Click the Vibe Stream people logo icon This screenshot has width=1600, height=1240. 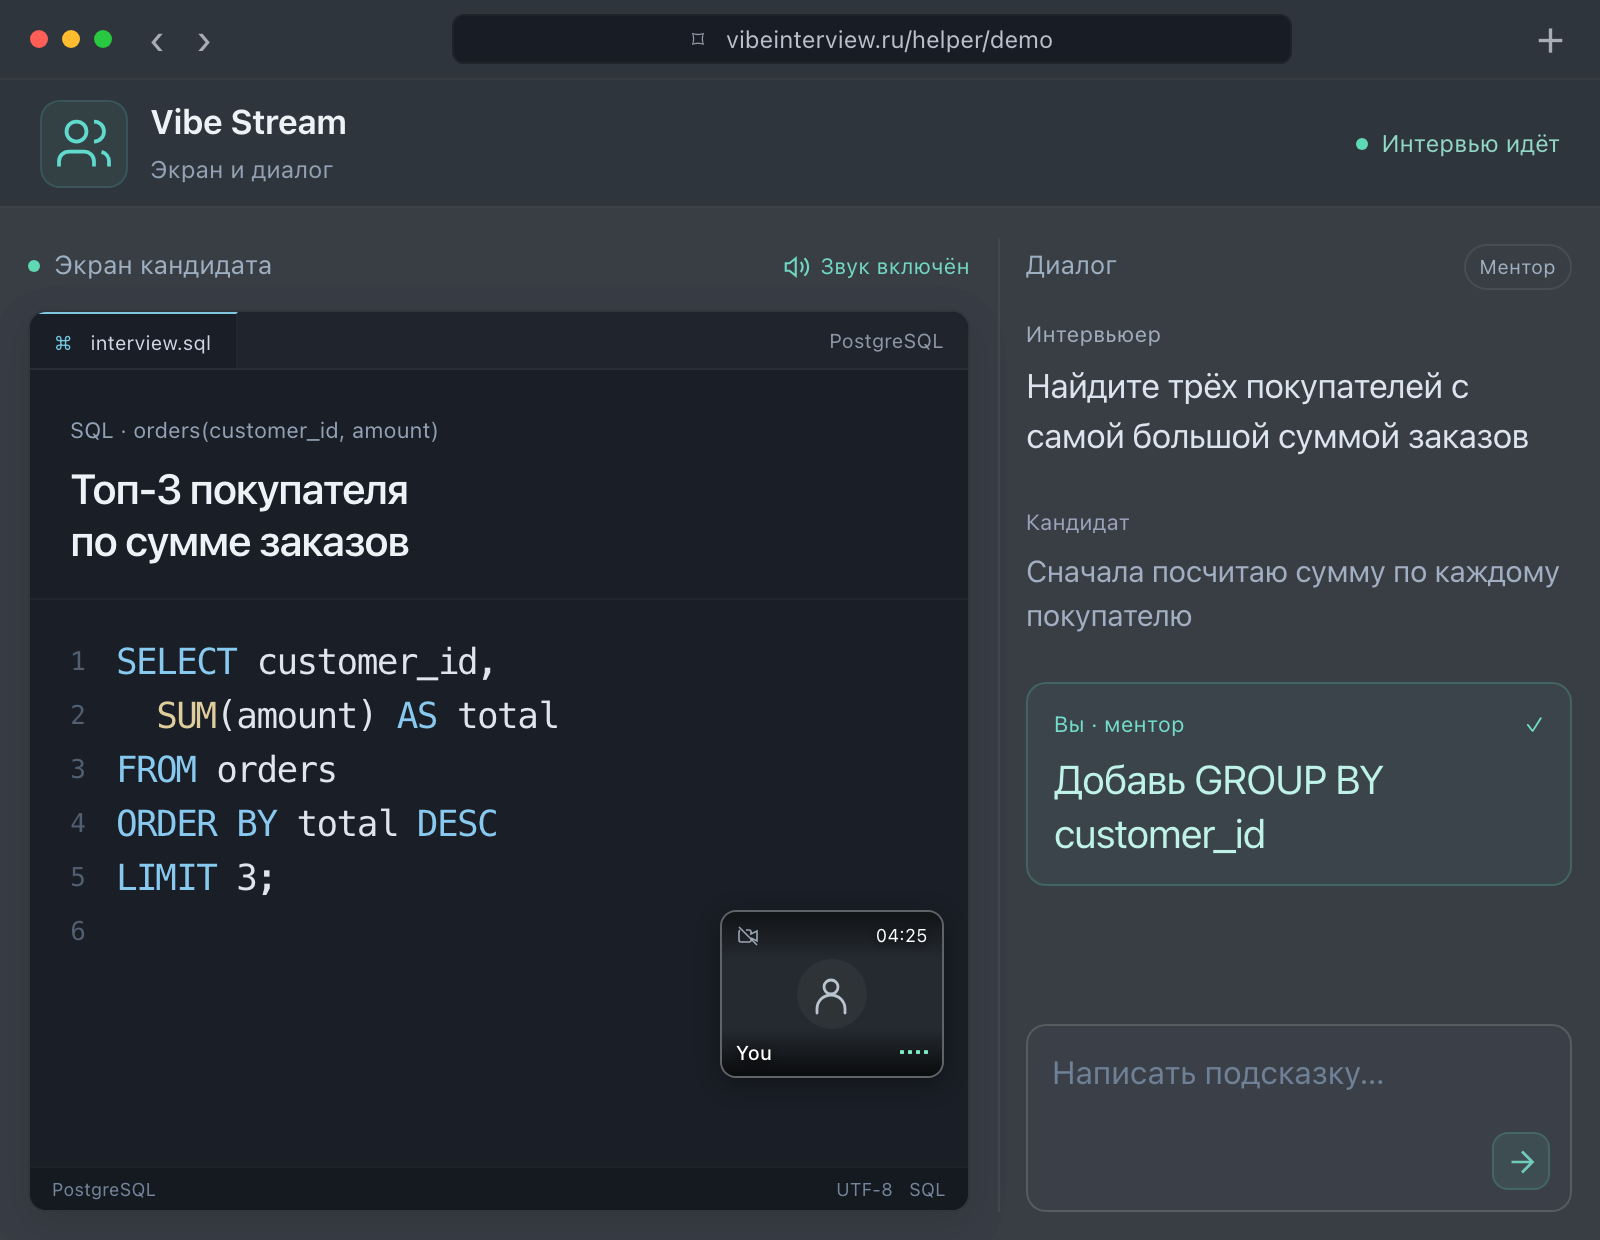84,144
